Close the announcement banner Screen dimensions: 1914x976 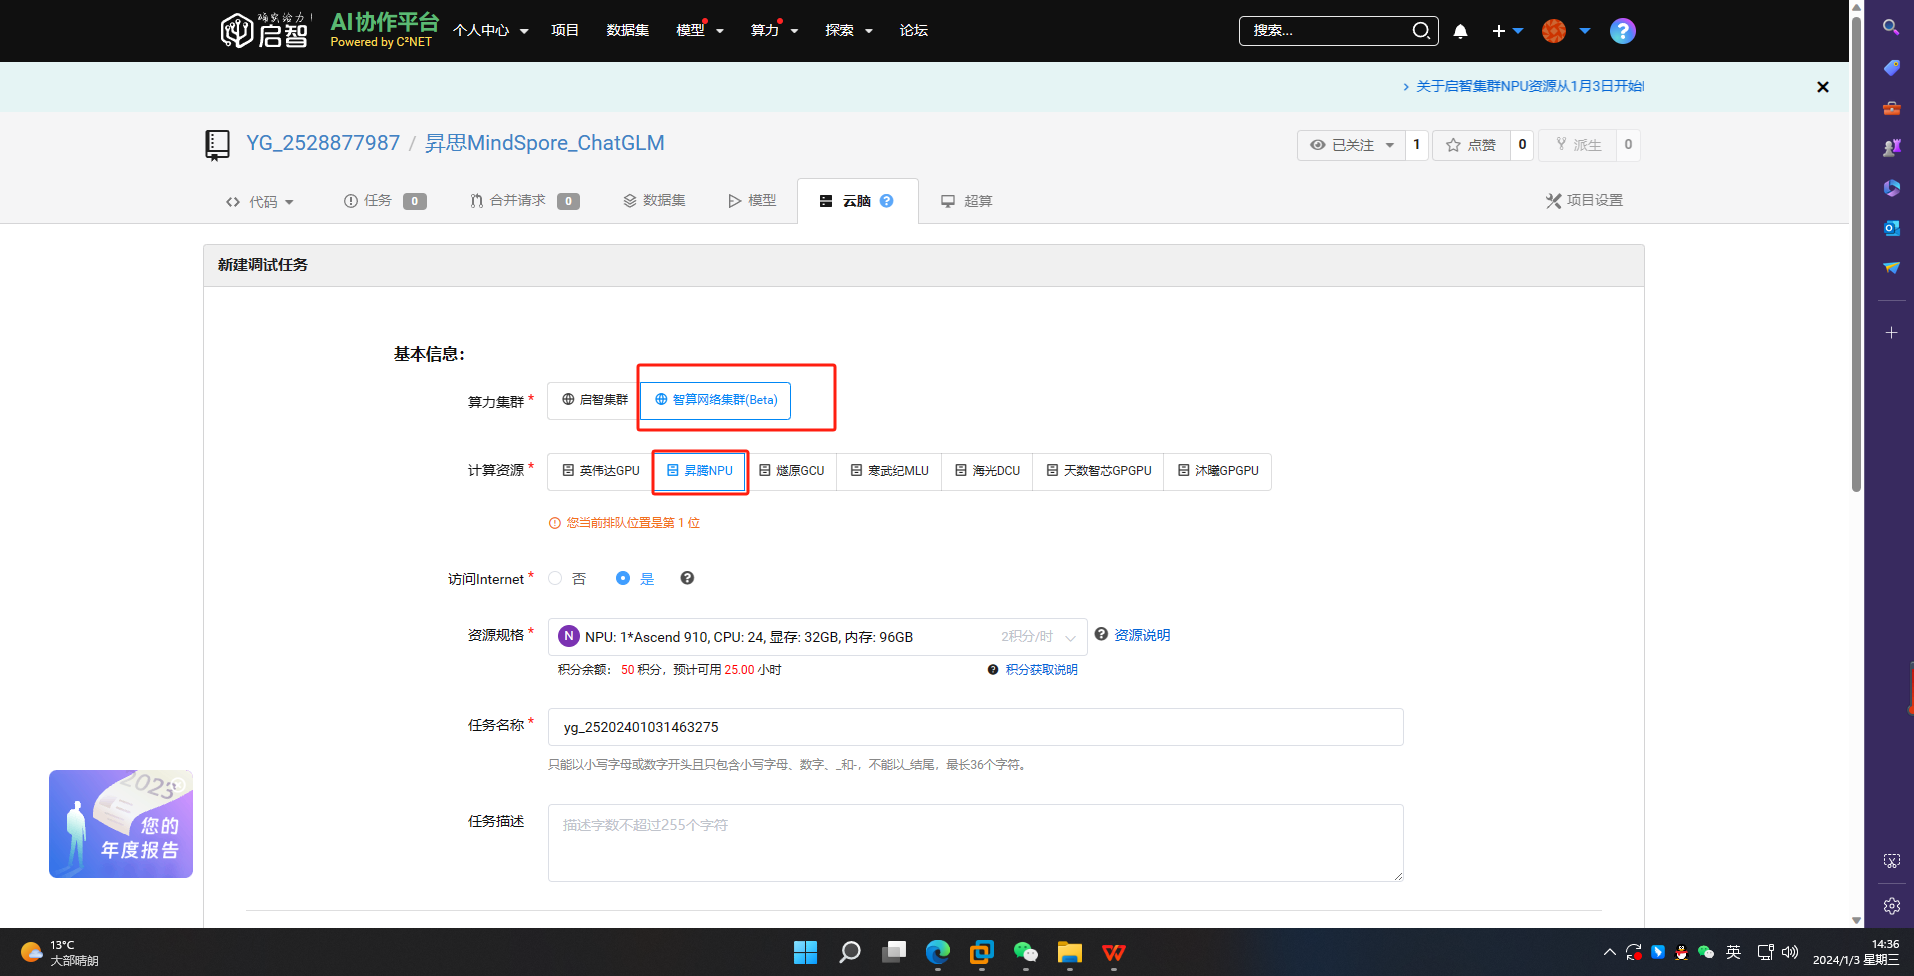(1822, 87)
